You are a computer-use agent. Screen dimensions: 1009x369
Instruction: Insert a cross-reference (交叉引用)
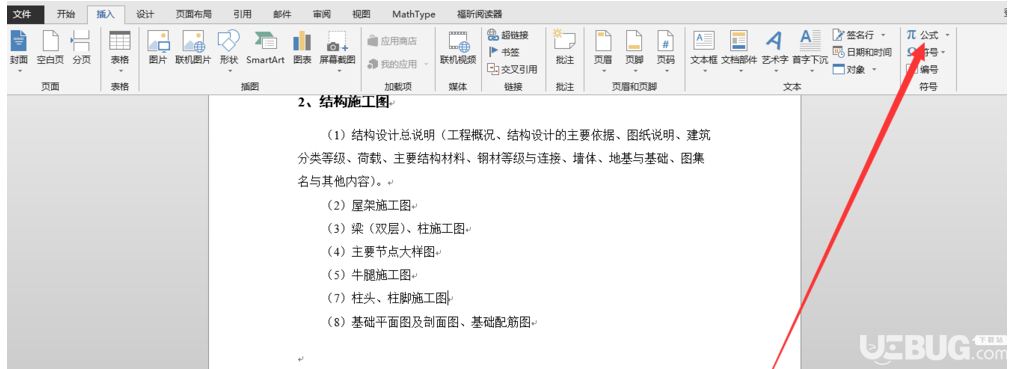tap(512, 69)
